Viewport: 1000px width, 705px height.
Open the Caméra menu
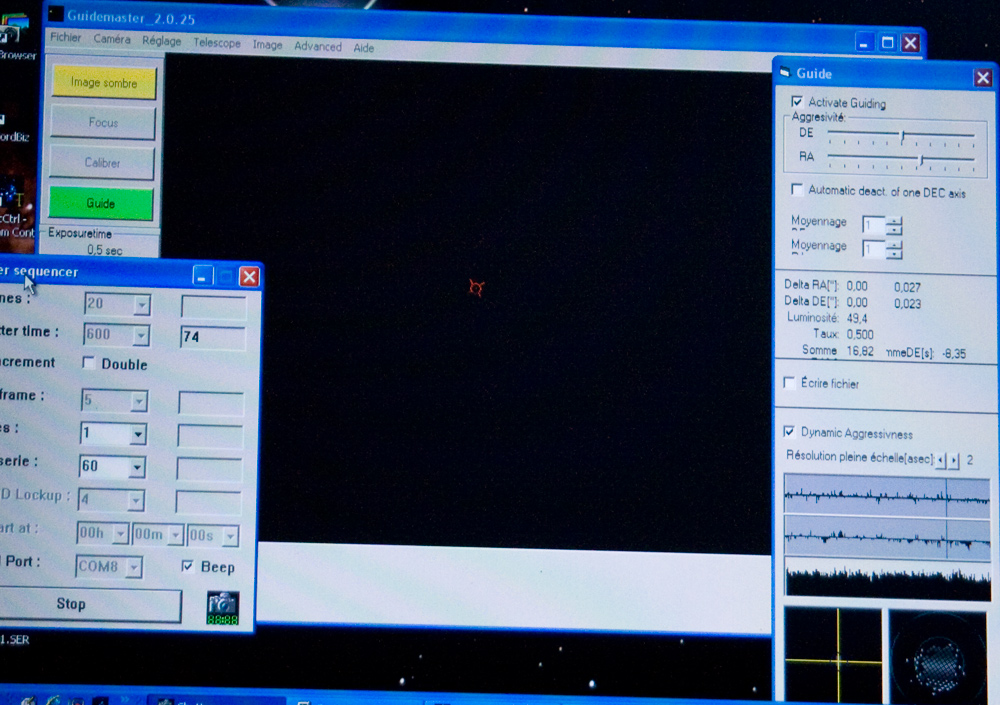click(112, 39)
